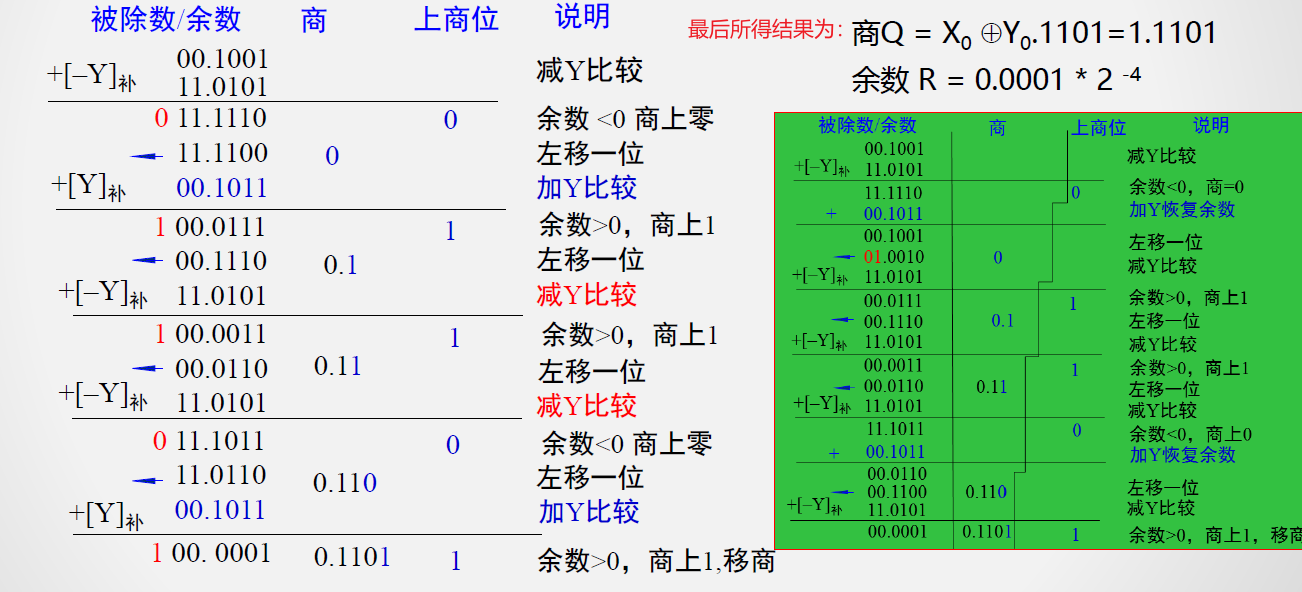Click '00.1110' outside the green table
The width and height of the screenshot is (1302, 592).
pos(221,261)
